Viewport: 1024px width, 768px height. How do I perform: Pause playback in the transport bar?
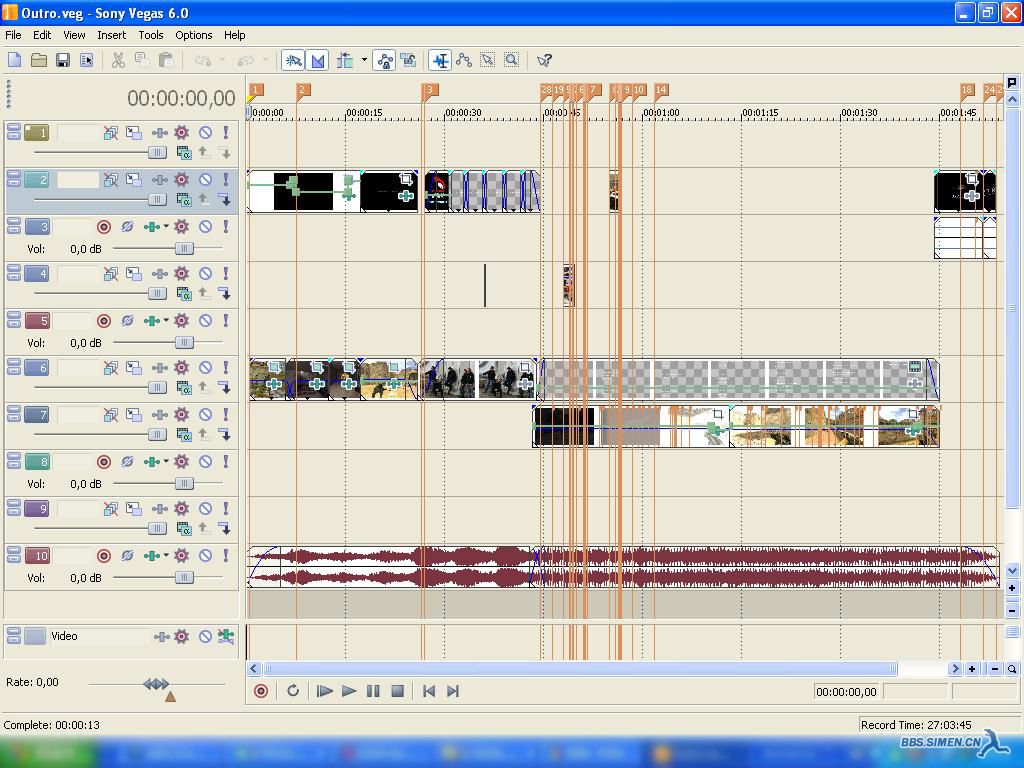373,691
